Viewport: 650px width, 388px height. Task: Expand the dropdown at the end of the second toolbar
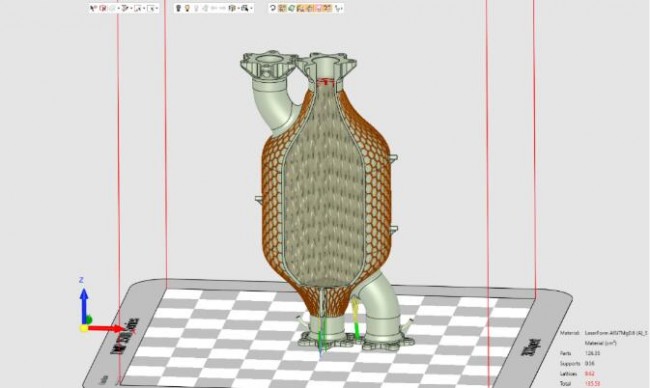(252, 8)
